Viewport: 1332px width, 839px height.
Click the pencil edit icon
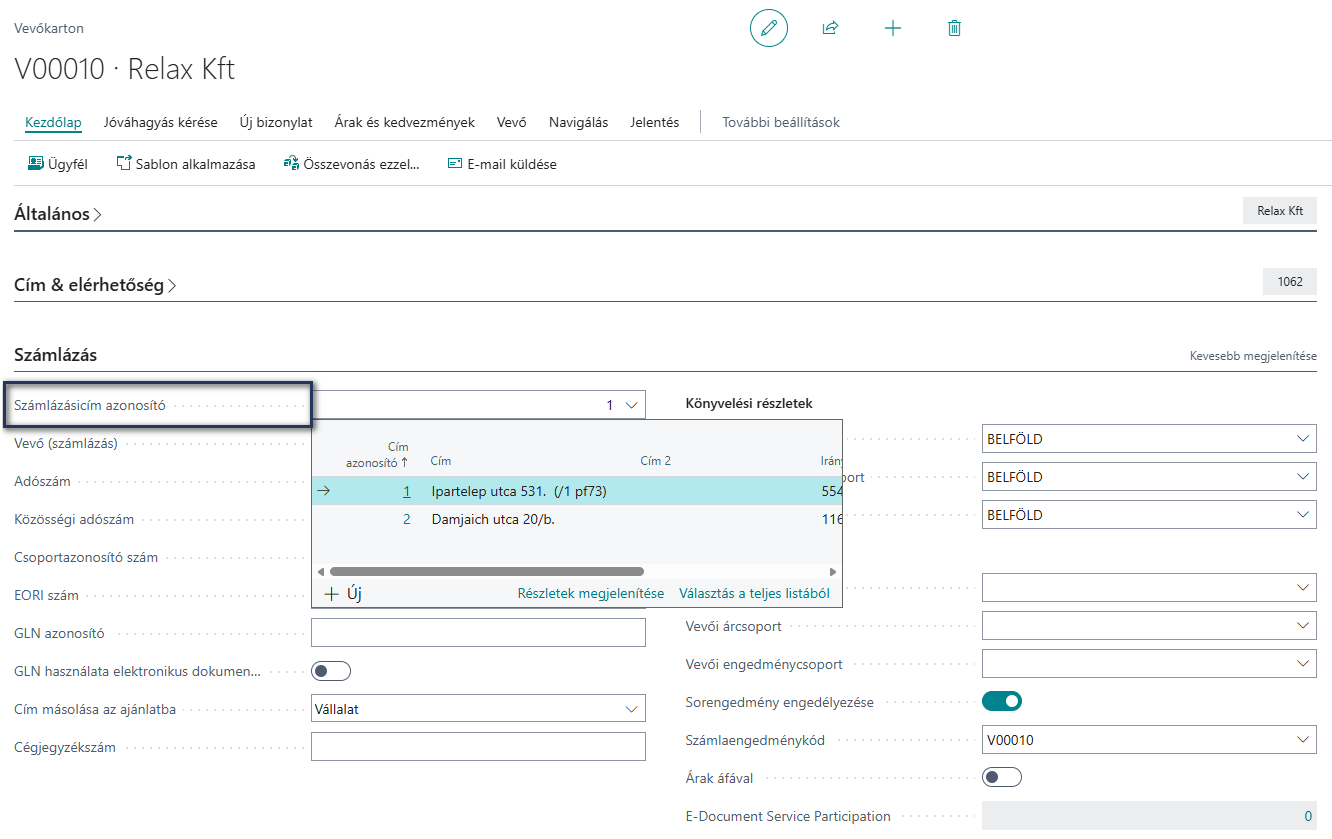pyautogui.click(x=768, y=28)
